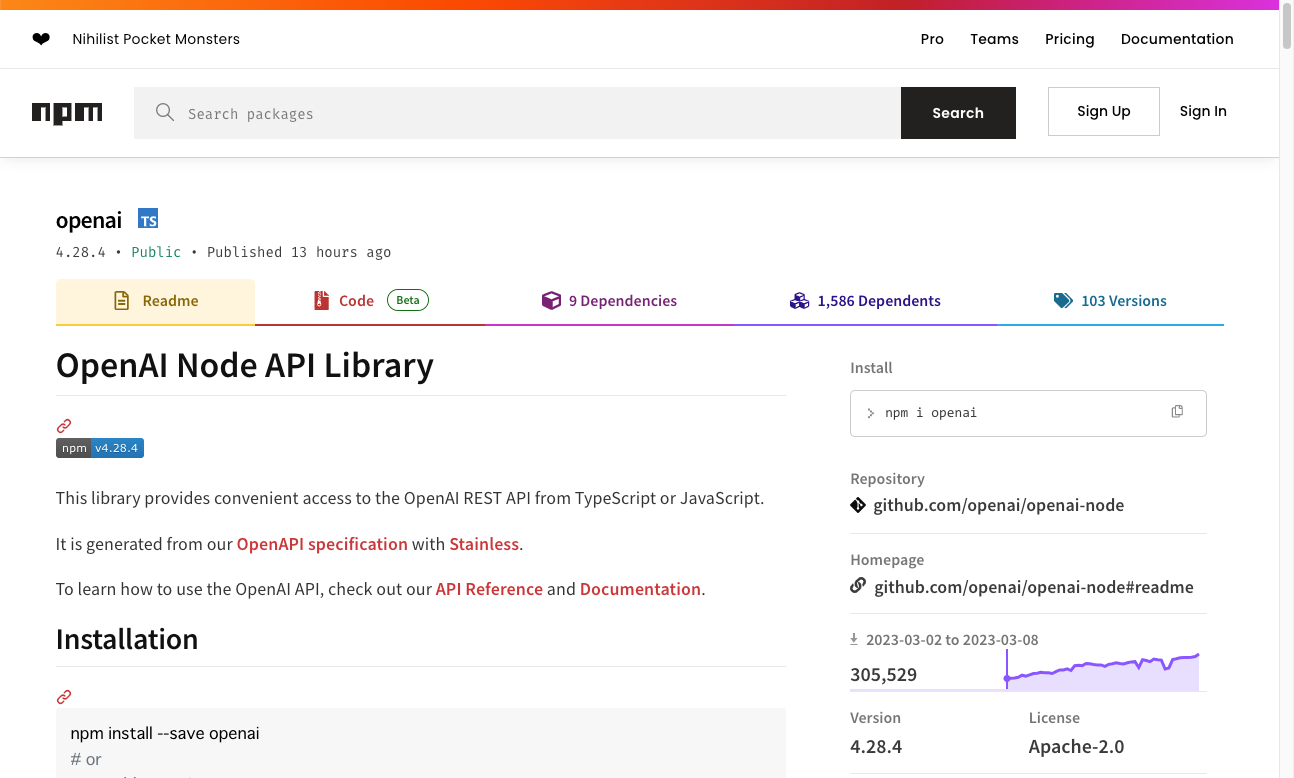This screenshot has width=1294, height=778.
Task: Click the green Public label
Action: (x=156, y=252)
